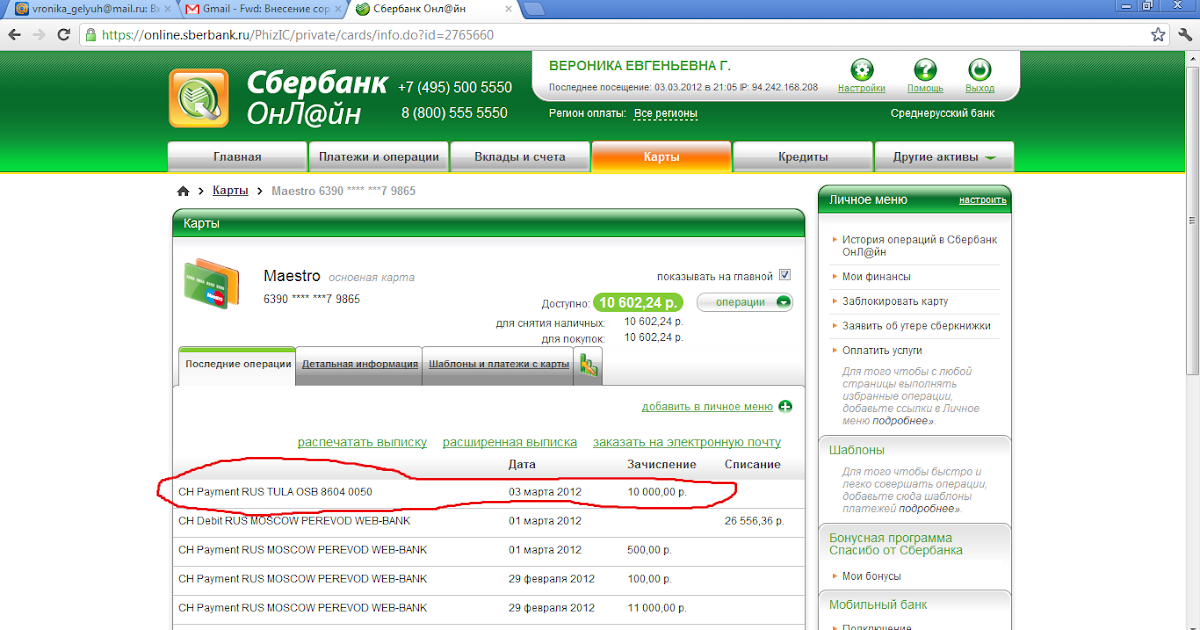Click Зачисление column header
This screenshot has width=1200, height=630.
pos(661,464)
